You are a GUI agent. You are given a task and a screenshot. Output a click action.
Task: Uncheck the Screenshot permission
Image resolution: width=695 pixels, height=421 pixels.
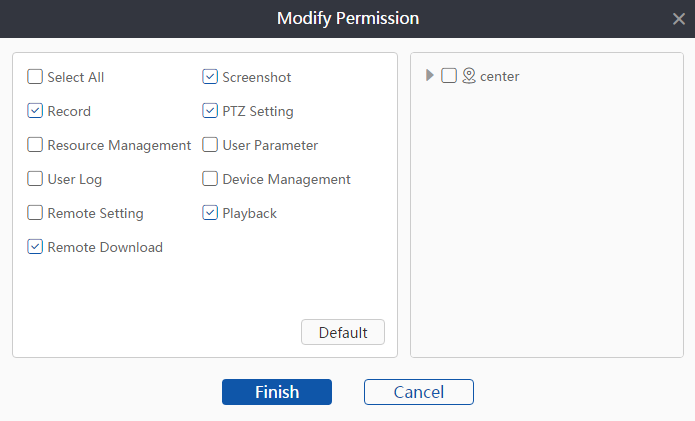click(x=210, y=77)
